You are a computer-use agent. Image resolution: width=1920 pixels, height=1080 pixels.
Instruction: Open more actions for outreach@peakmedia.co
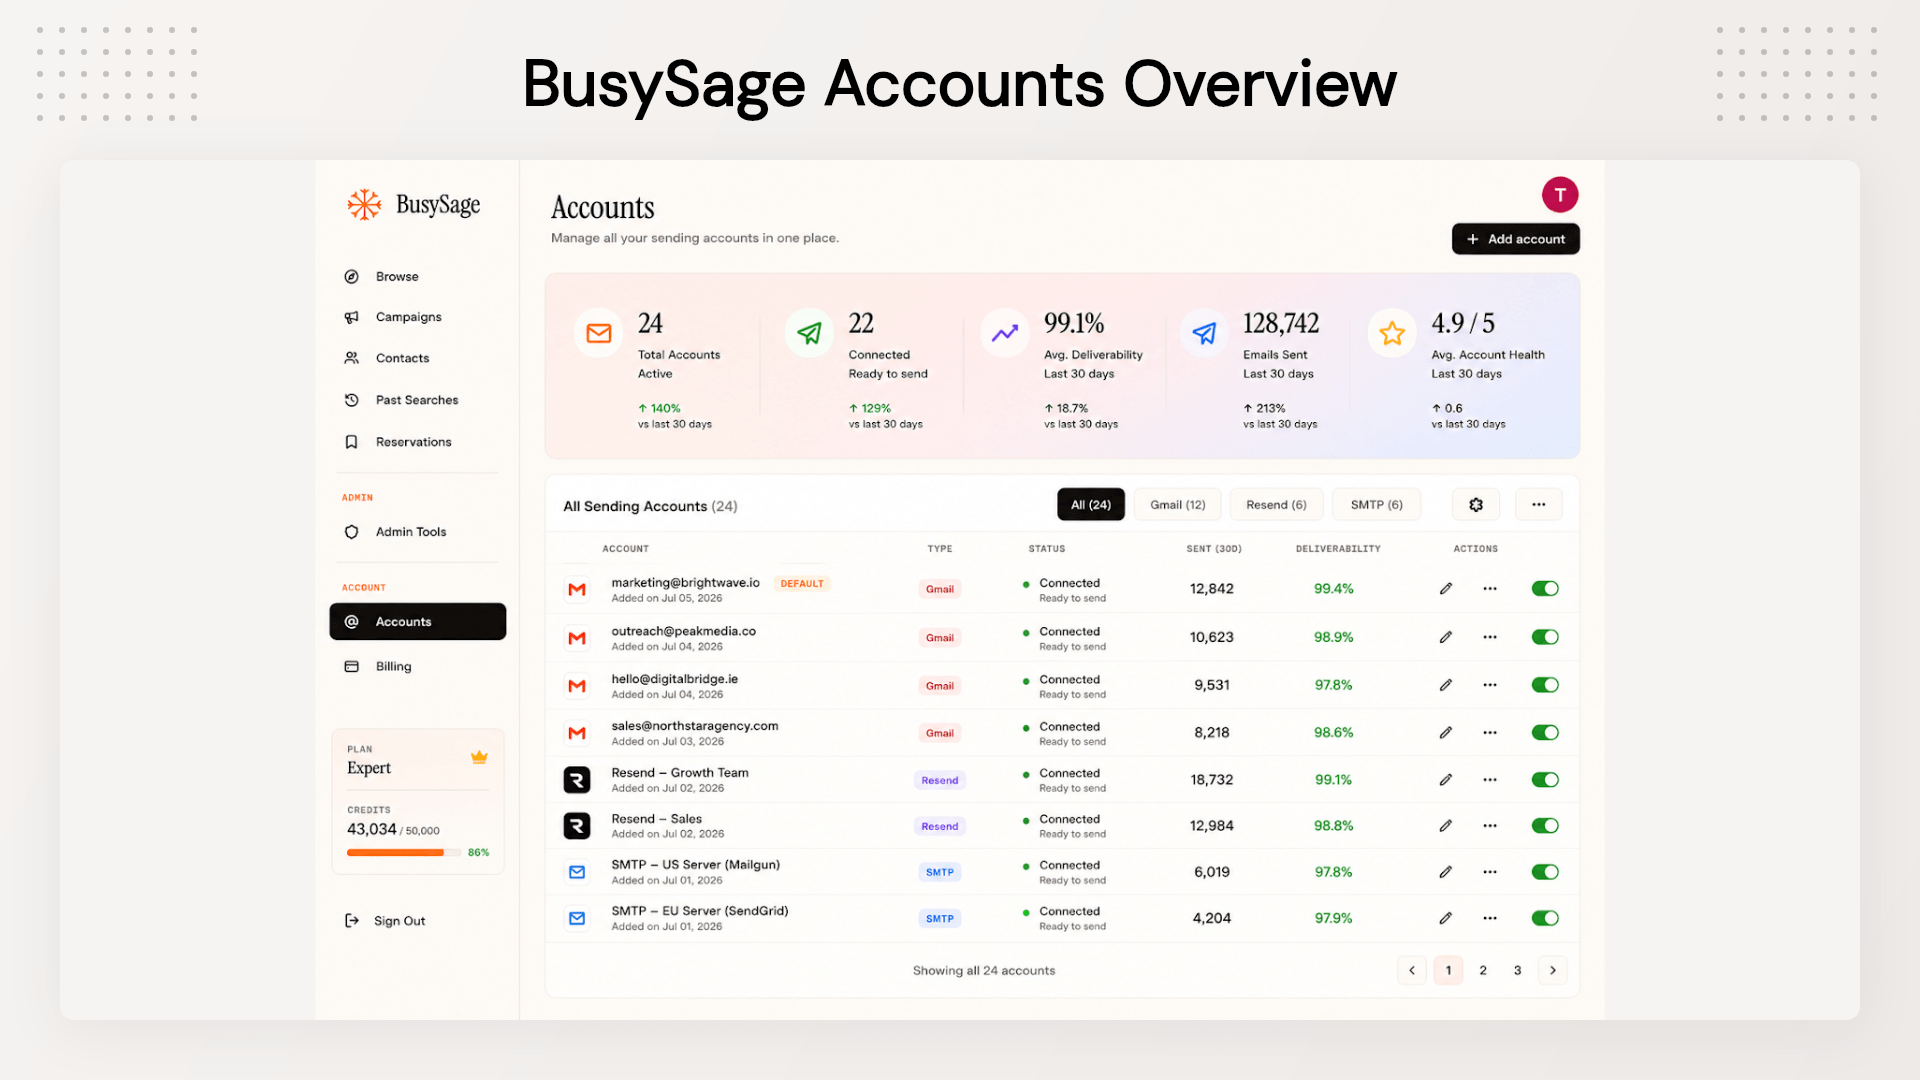1490,637
